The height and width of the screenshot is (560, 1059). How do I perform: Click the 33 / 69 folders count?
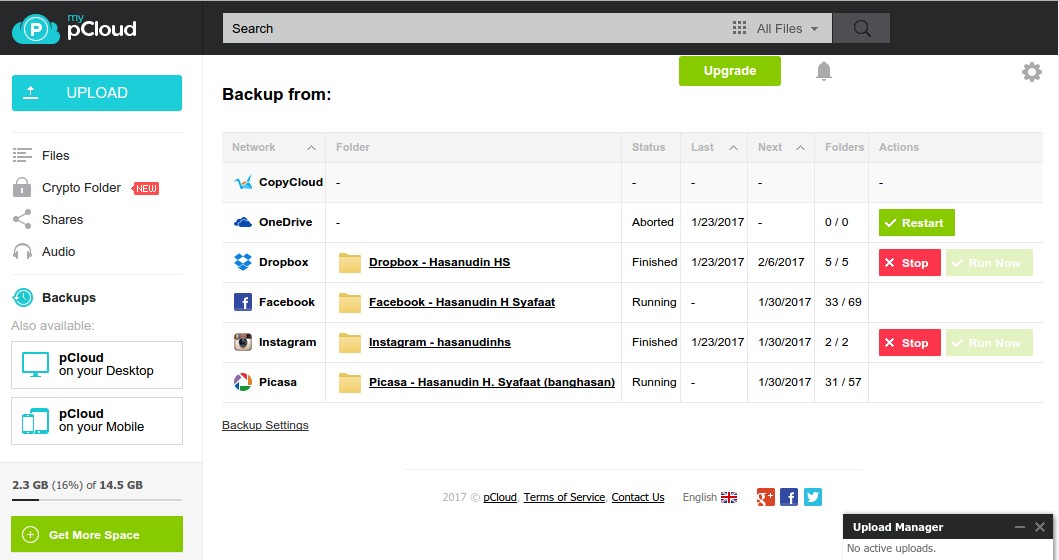[x=843, y=302]
